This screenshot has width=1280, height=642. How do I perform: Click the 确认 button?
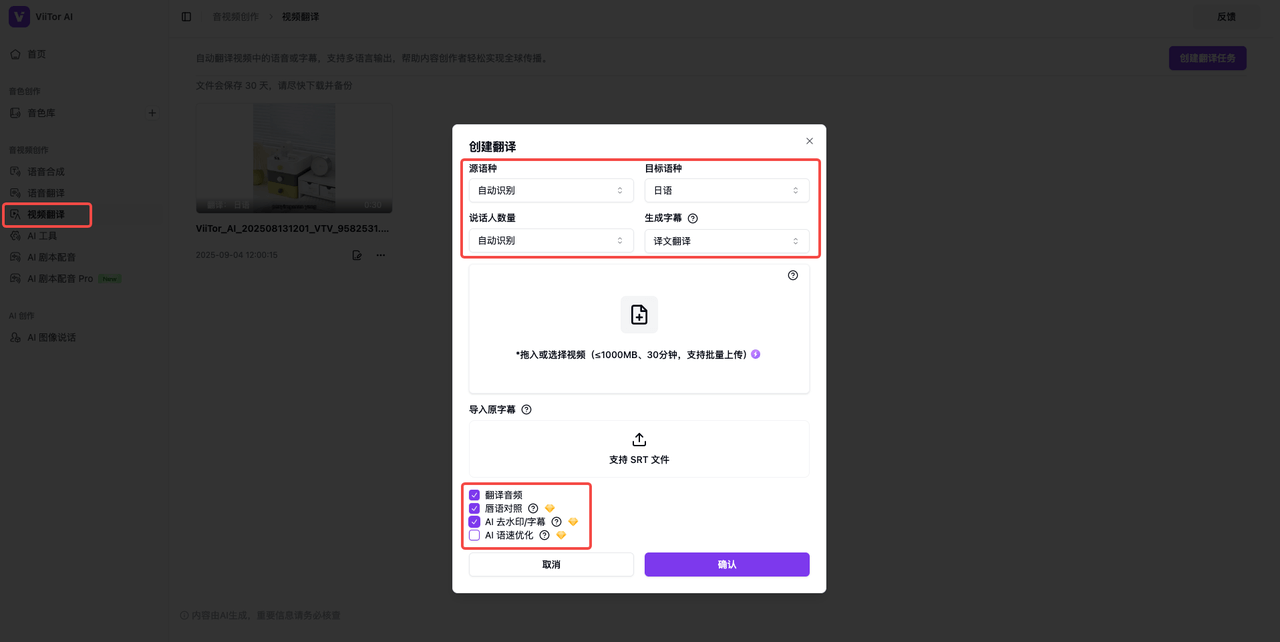[727, 565]
